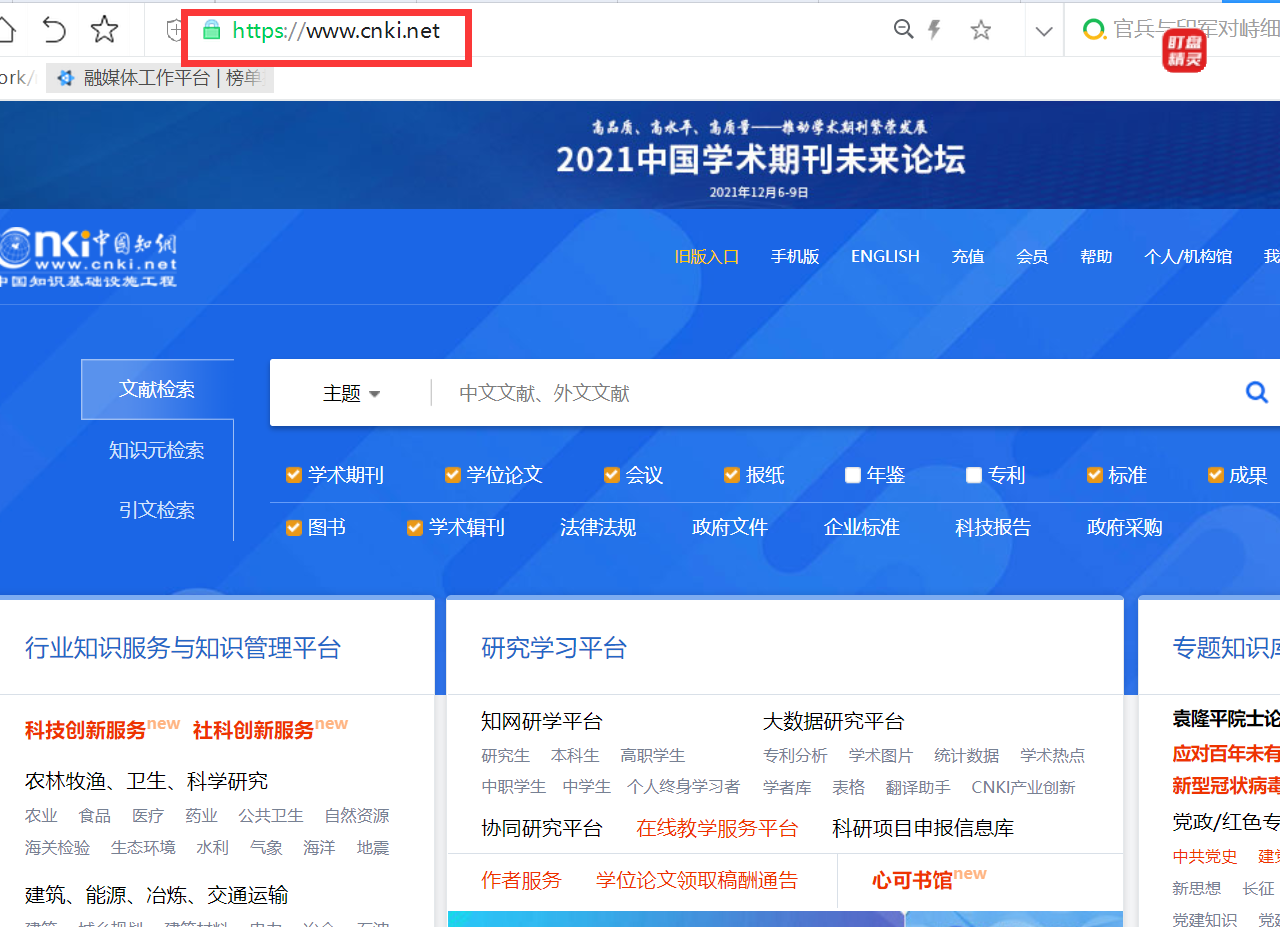
Task: Click the lightning speed-mode icon
Action: coord(935,30)
